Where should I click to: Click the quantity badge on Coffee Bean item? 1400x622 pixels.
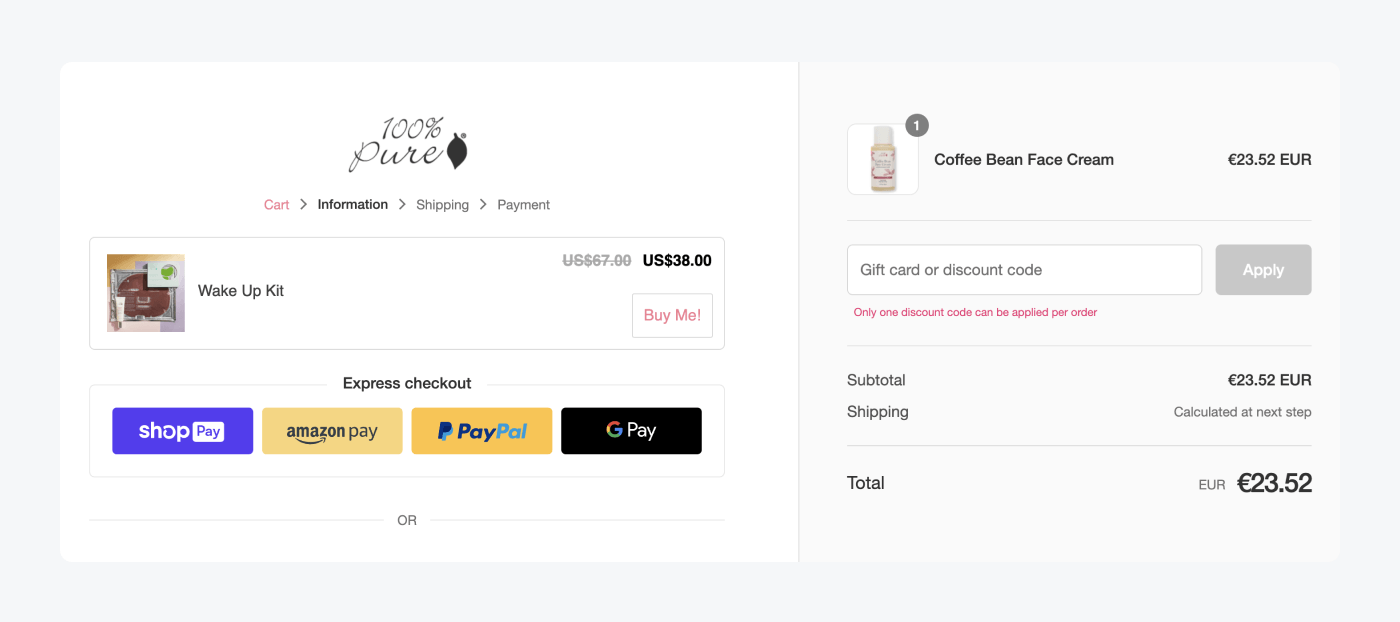coord(916,125)
